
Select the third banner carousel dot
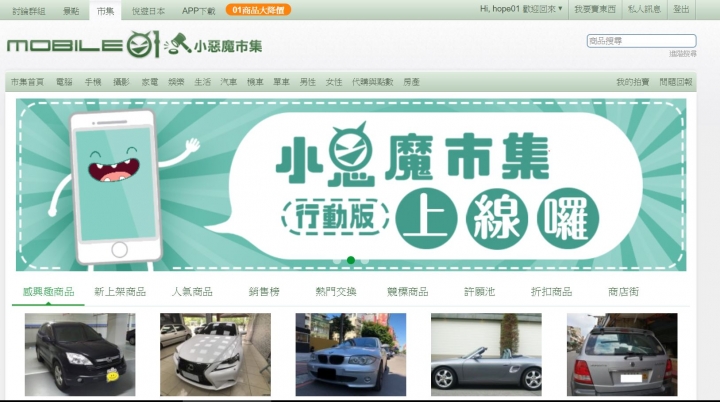click(365, 260)
